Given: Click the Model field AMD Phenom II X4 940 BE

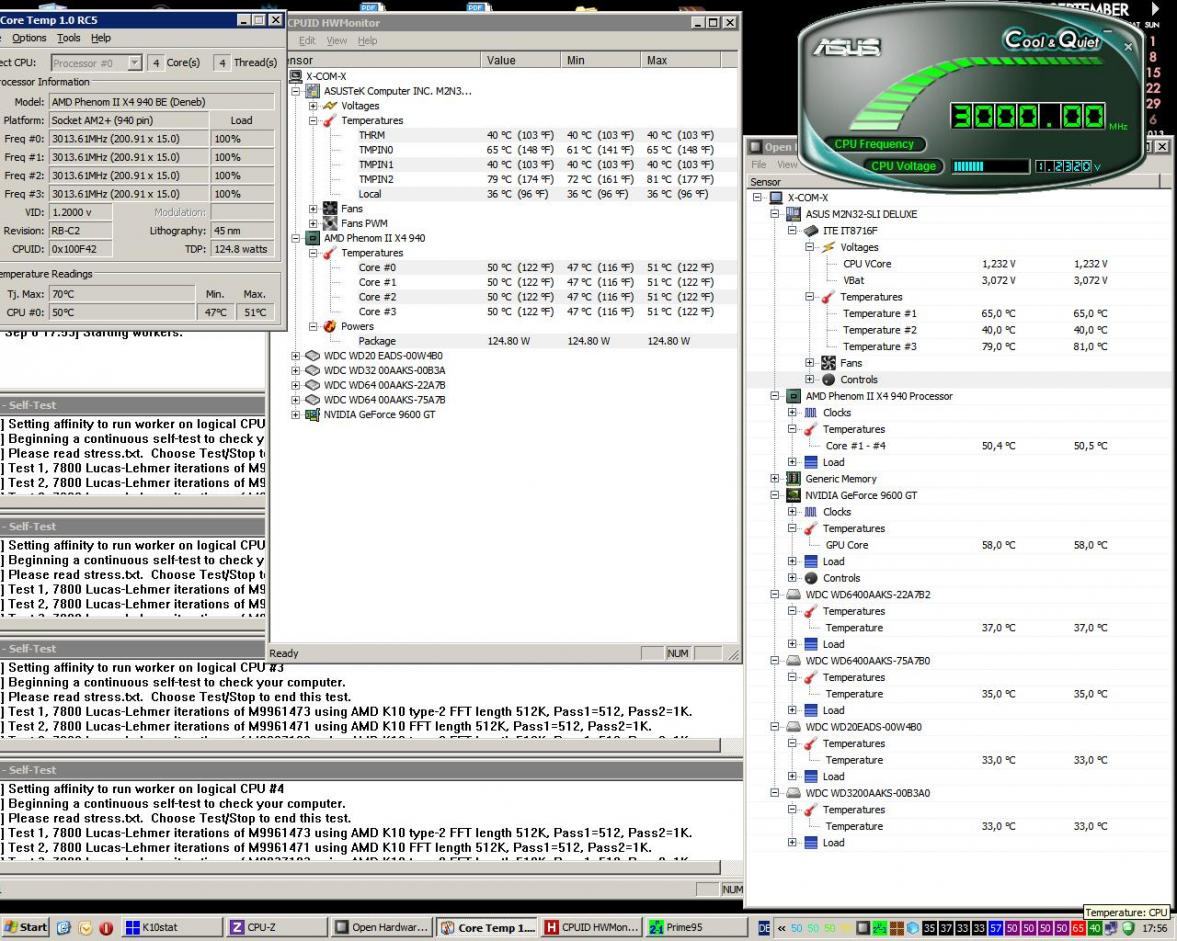Looking at the screenshot, I should click(162, 102).
